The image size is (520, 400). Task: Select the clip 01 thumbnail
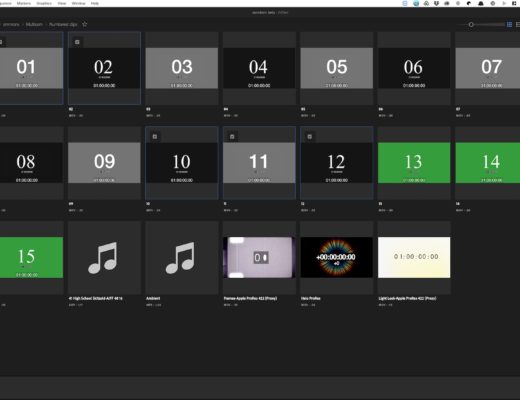pyautogui.click(x=31, y=68)
